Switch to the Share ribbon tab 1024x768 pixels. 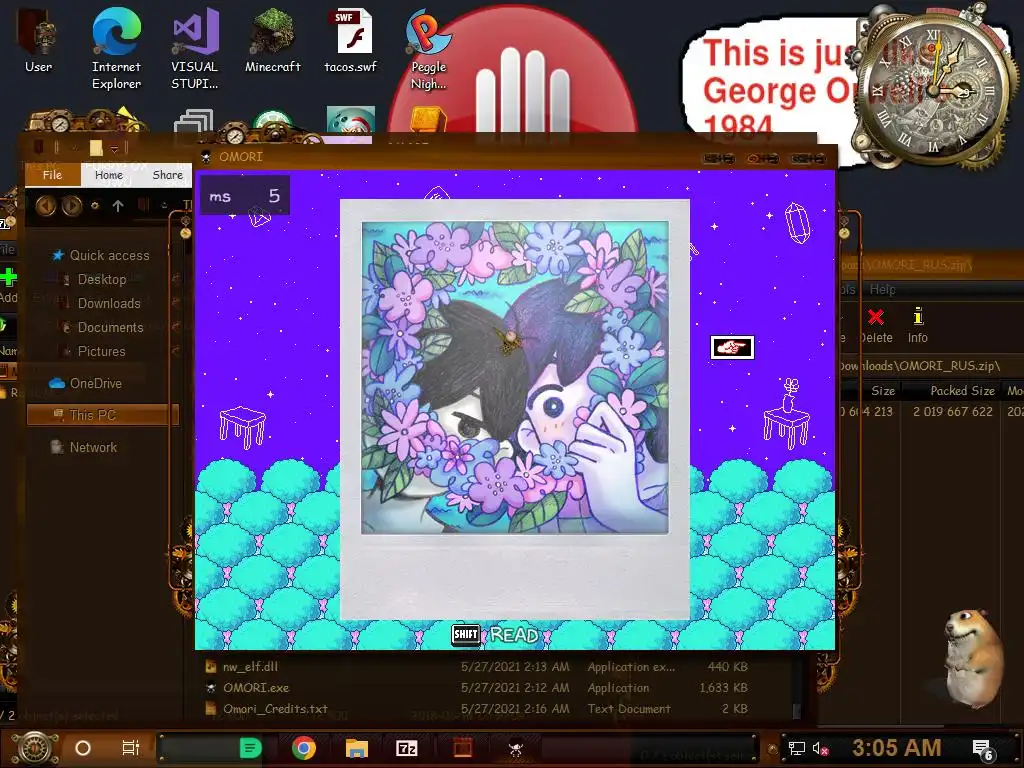[x=167, y=174]
